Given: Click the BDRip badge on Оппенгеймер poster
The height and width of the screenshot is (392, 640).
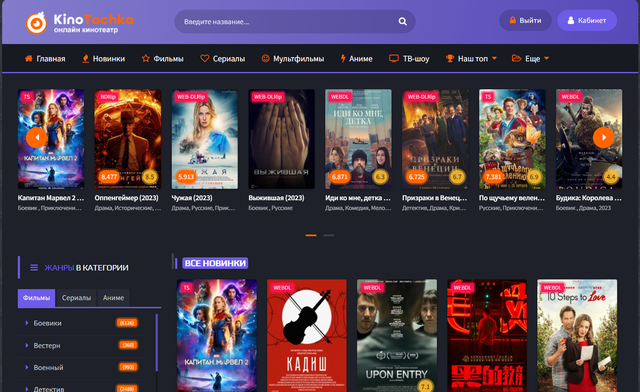Looking at the screenshot, I should 108,97.
